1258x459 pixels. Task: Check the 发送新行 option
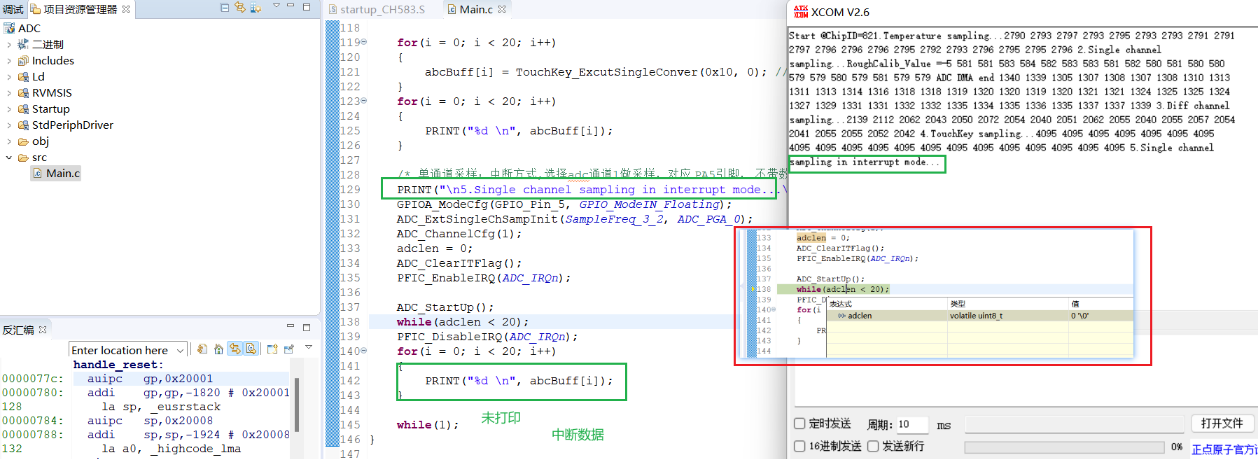click(x=873, y=446)
